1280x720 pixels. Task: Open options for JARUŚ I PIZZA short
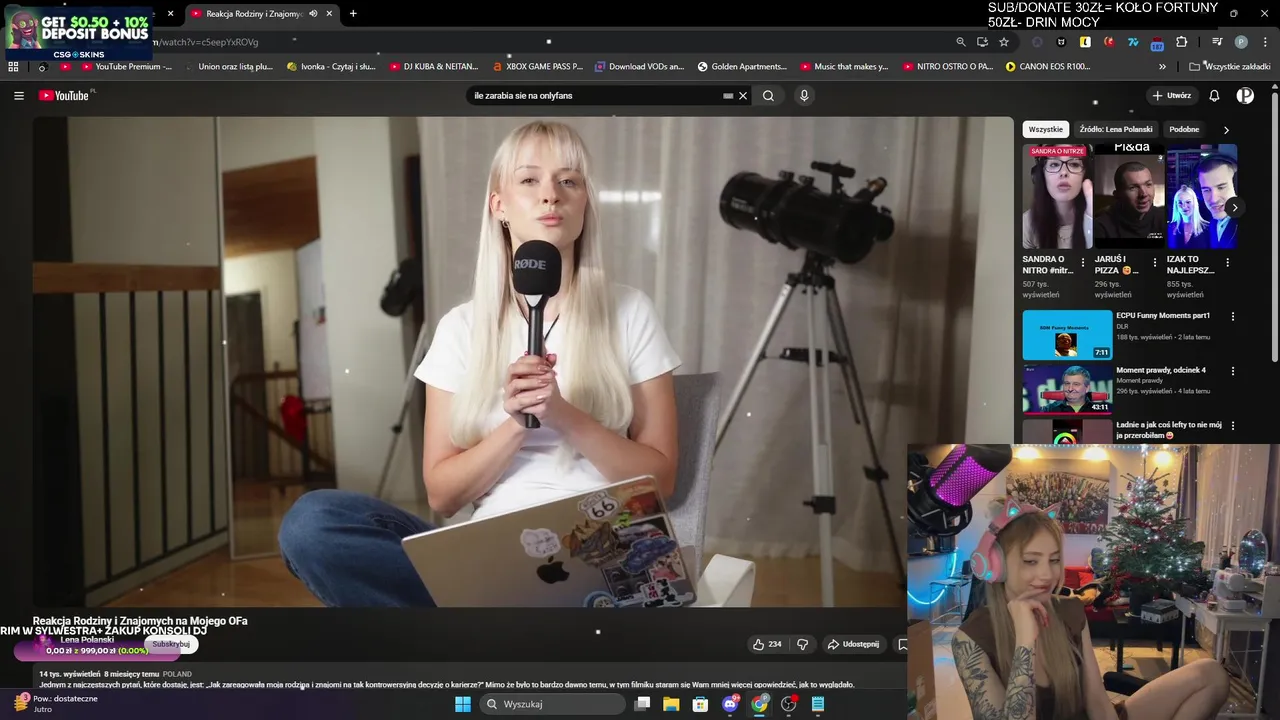coord(1155,263)
